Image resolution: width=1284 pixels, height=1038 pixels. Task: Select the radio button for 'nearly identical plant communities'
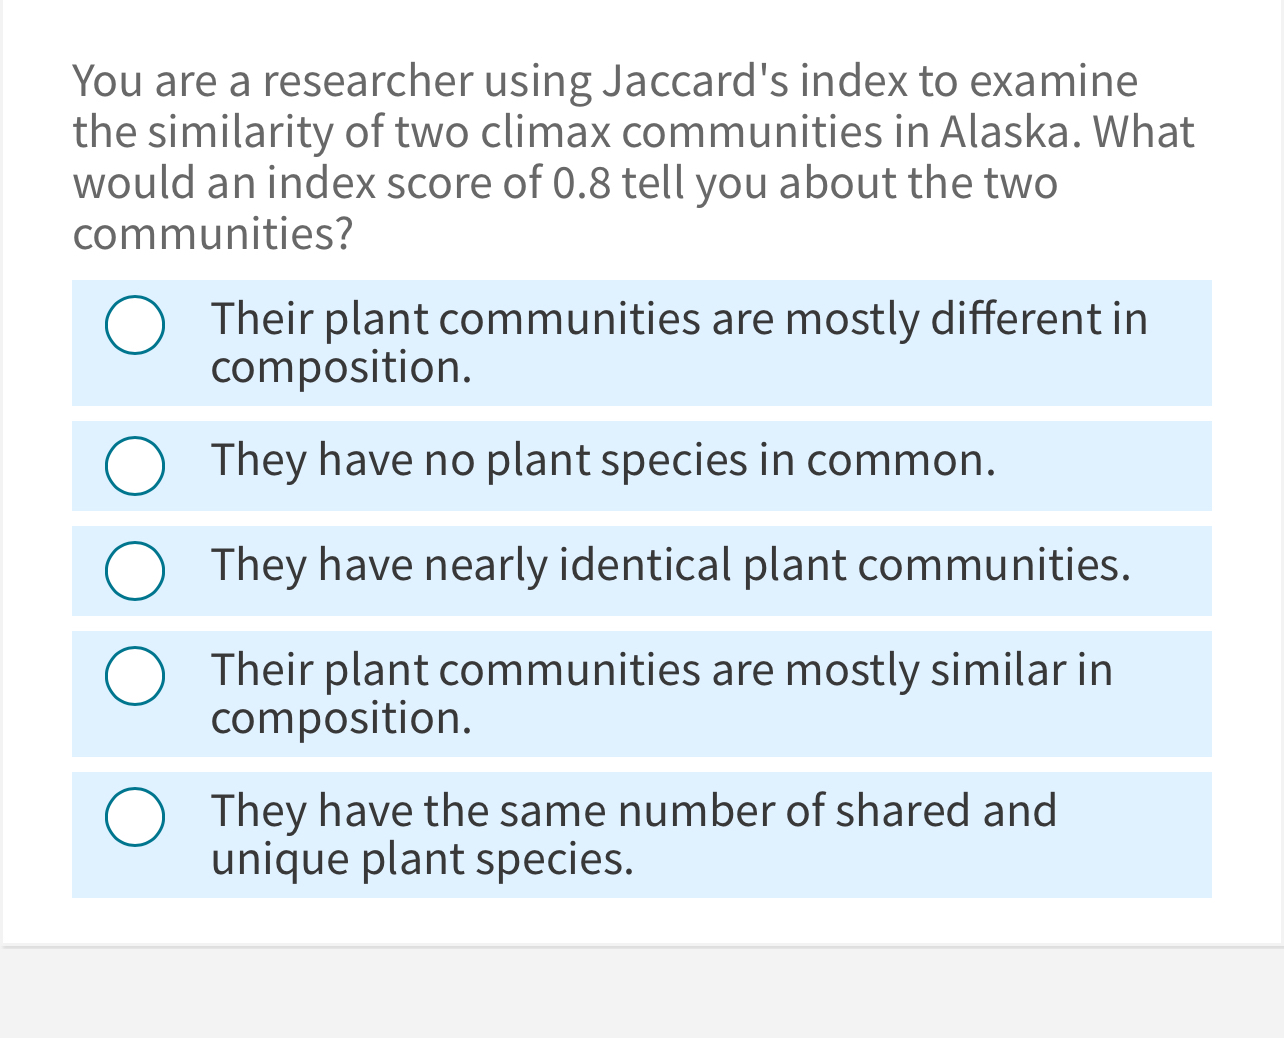pyautogui.click(x=135, y=570)
